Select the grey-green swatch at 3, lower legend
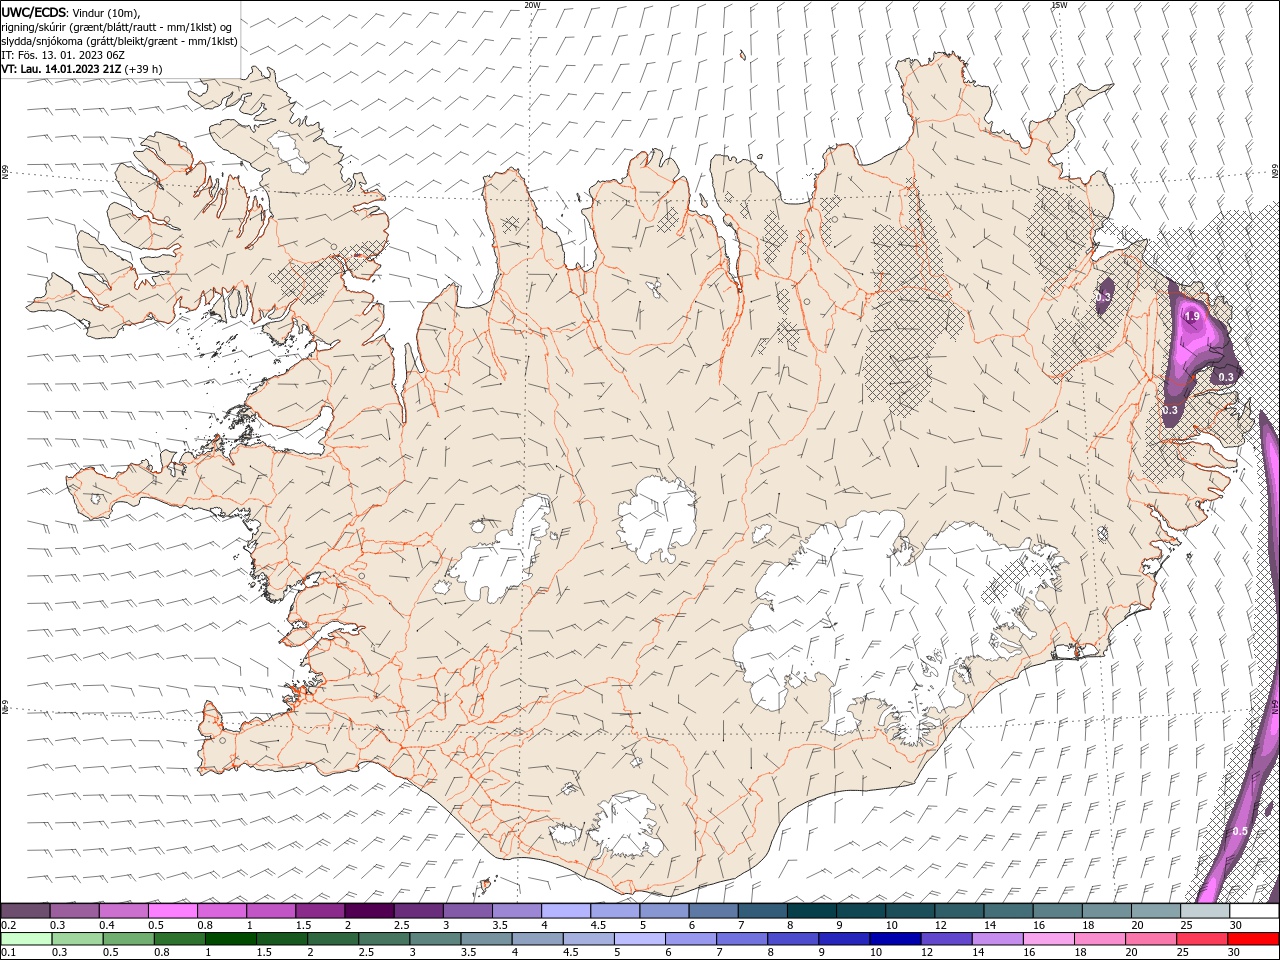1280x960 pixels. pyautogui.click(x=435, y=939)
